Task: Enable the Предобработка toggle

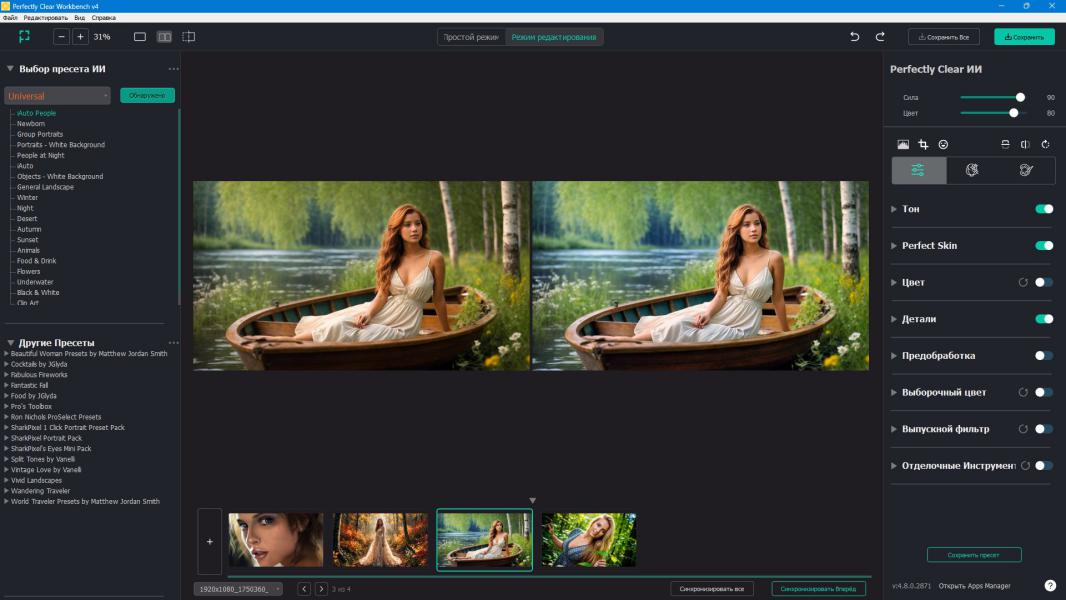Action: coord(1044,355)
